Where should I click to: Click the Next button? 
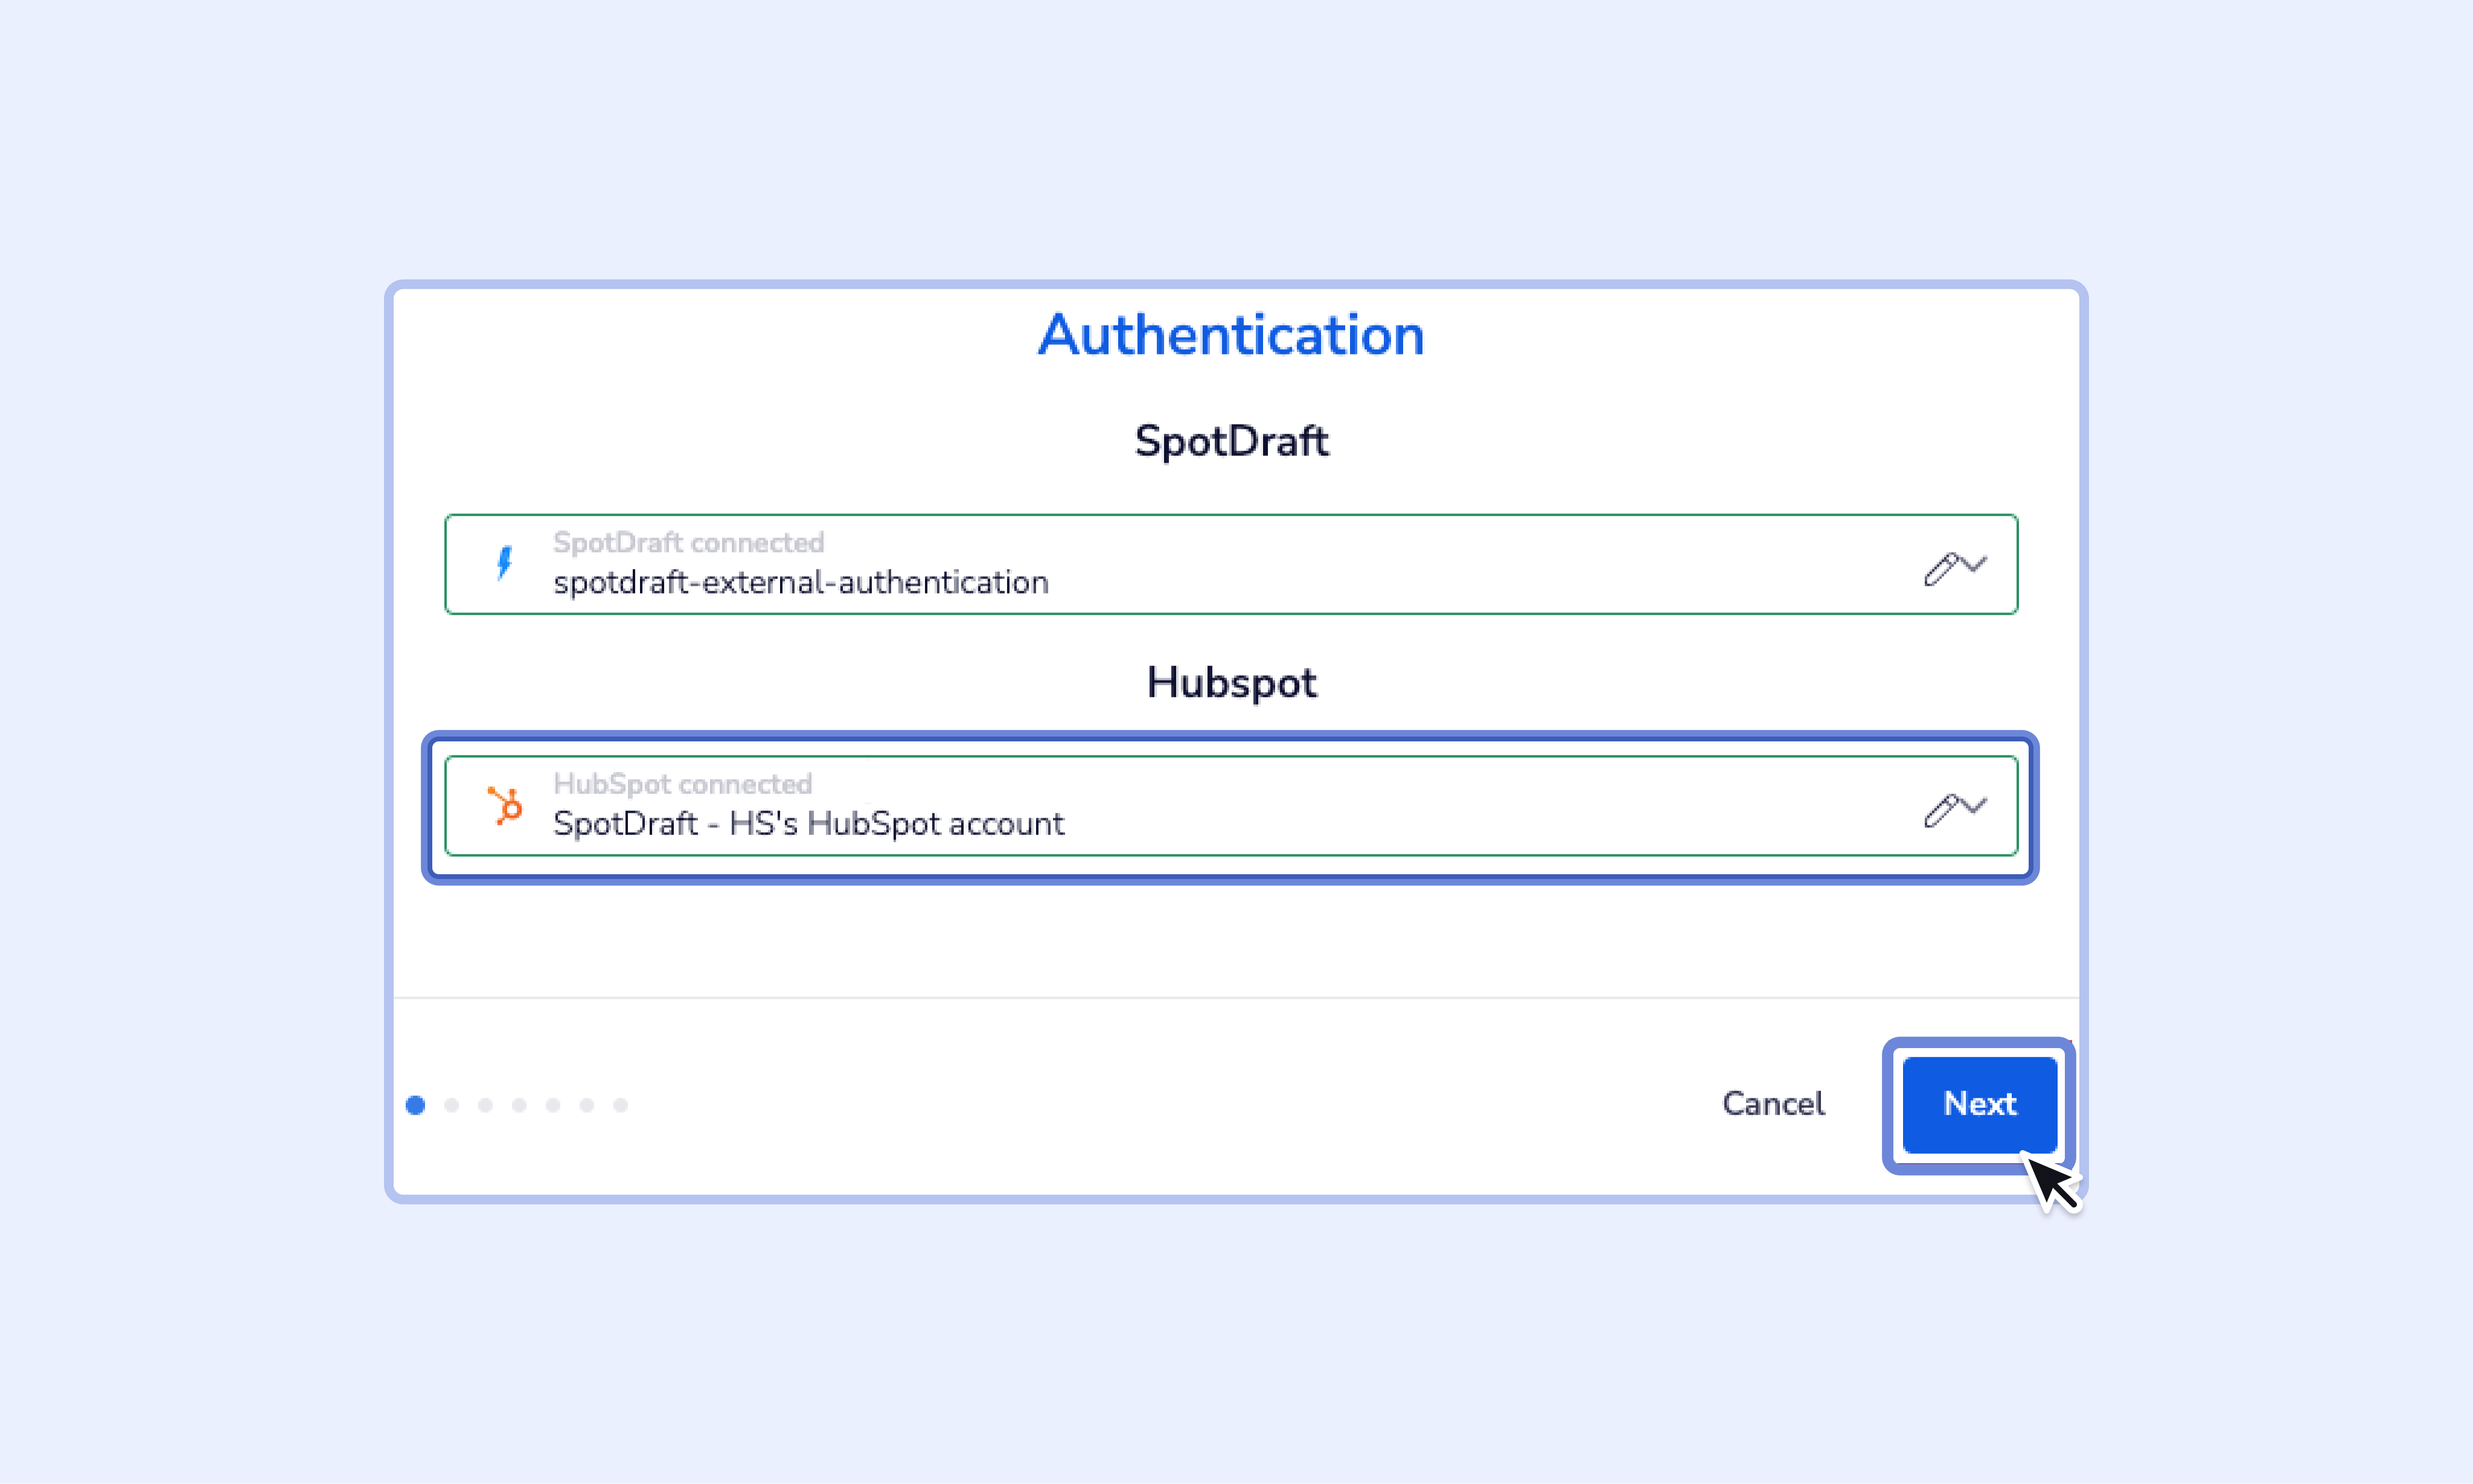pos(1978,1104)
